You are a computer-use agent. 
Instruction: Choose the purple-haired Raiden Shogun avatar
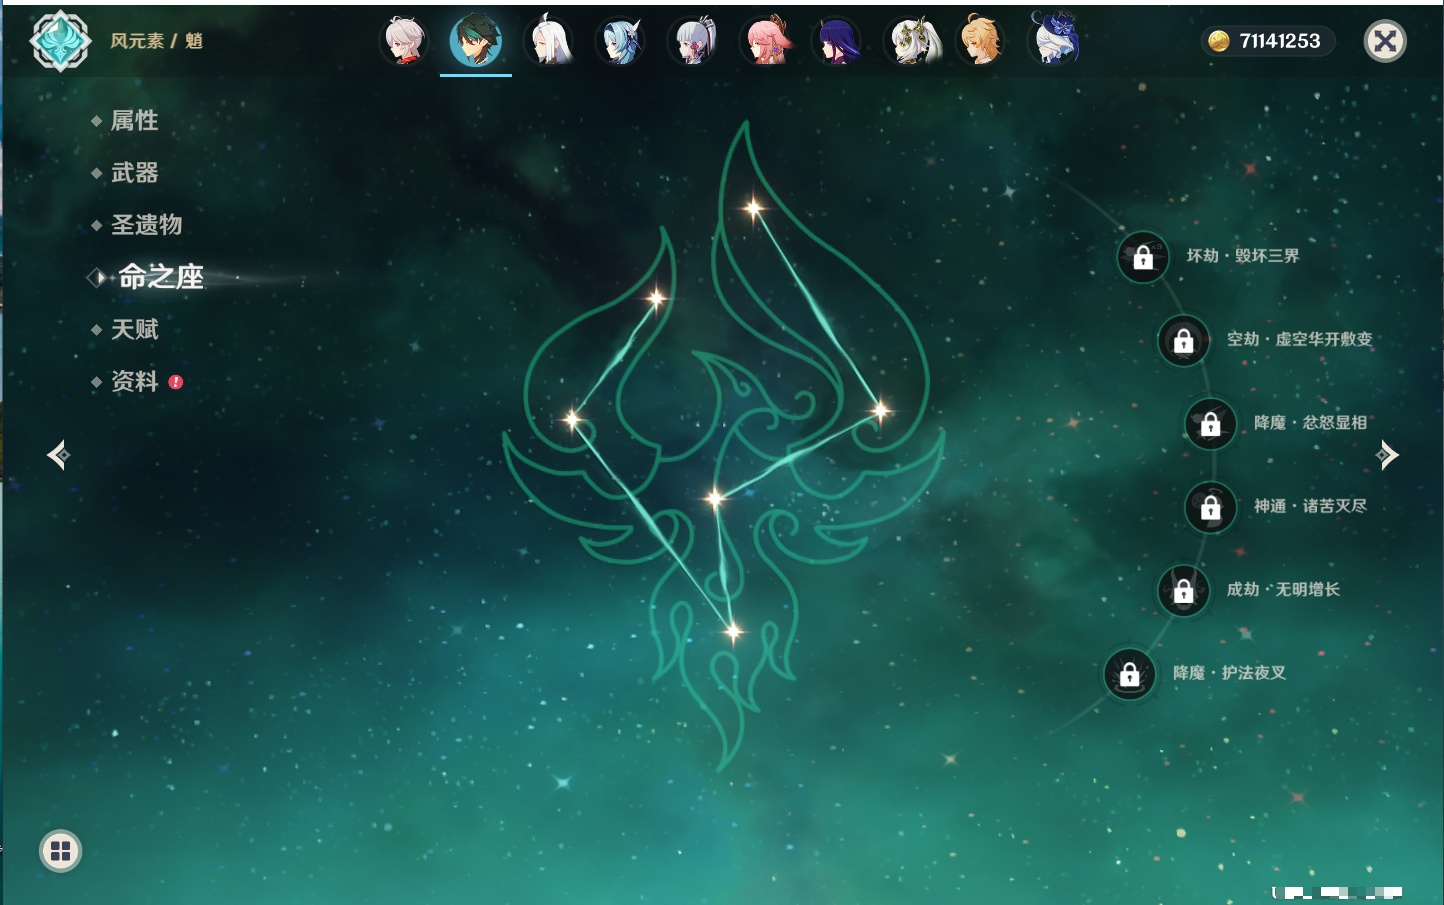[x=838, y=41]
